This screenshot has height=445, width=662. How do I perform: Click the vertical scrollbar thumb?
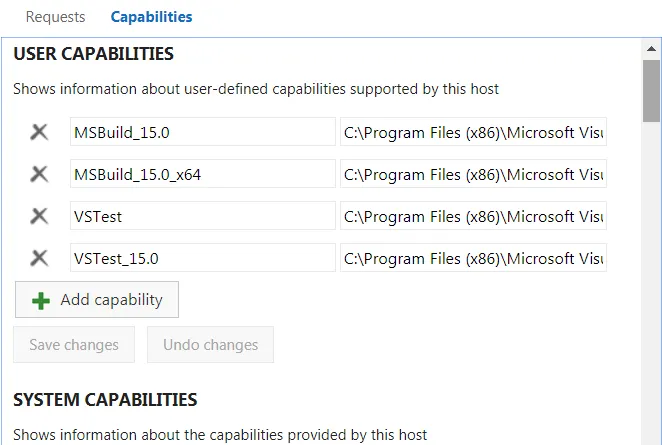tap(651, 90)
